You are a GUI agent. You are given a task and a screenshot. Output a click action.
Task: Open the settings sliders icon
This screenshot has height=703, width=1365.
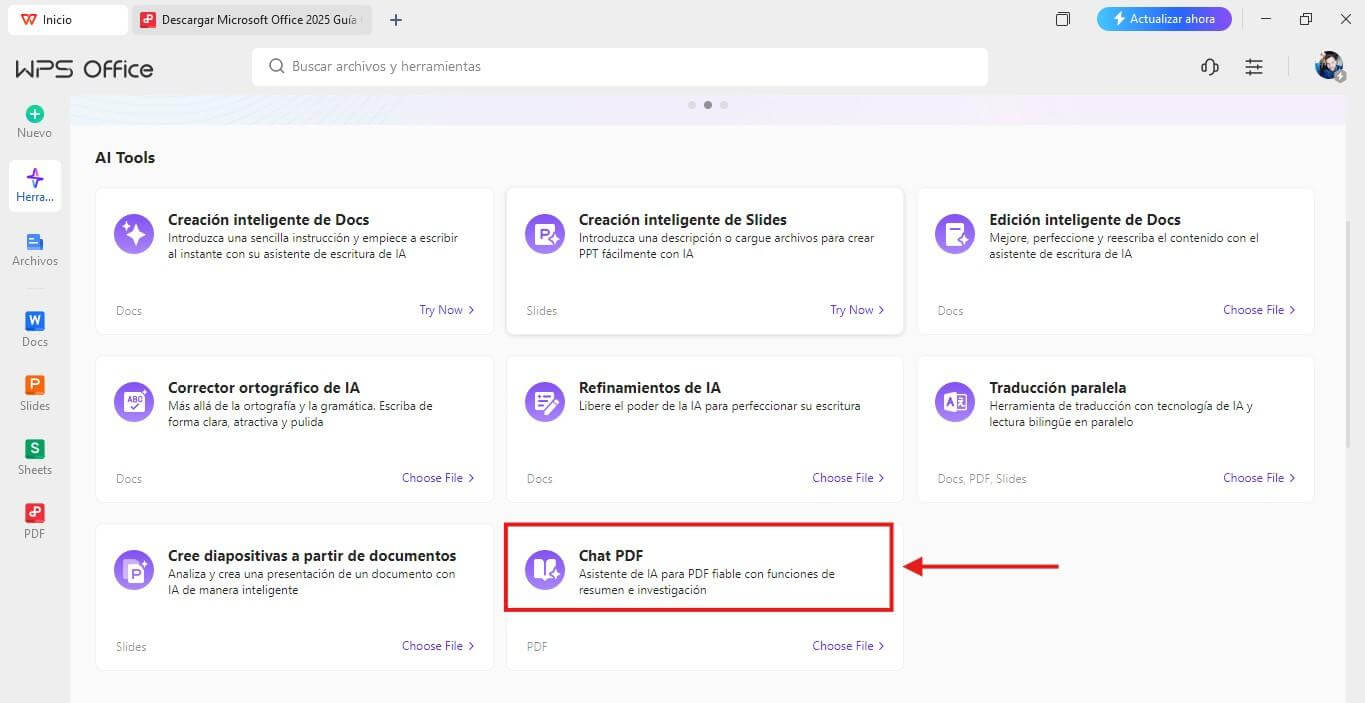pyautogui.click(x=1254, y=67)
